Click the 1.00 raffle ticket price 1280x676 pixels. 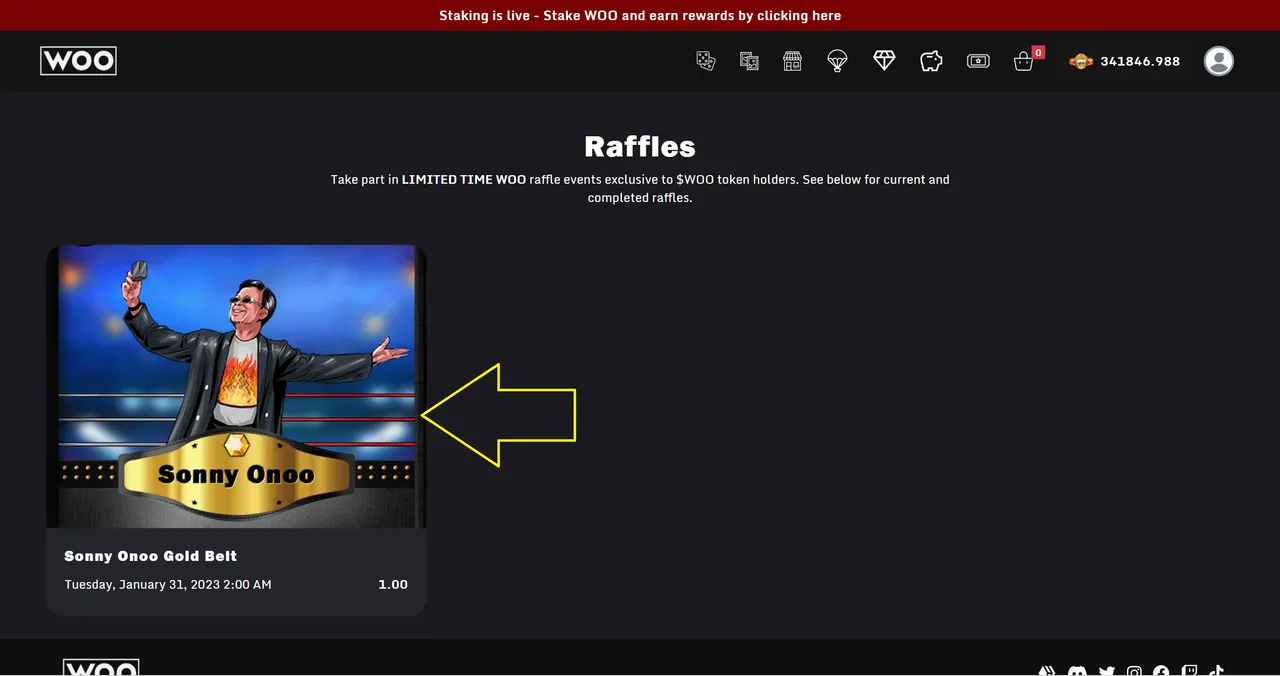393,584
